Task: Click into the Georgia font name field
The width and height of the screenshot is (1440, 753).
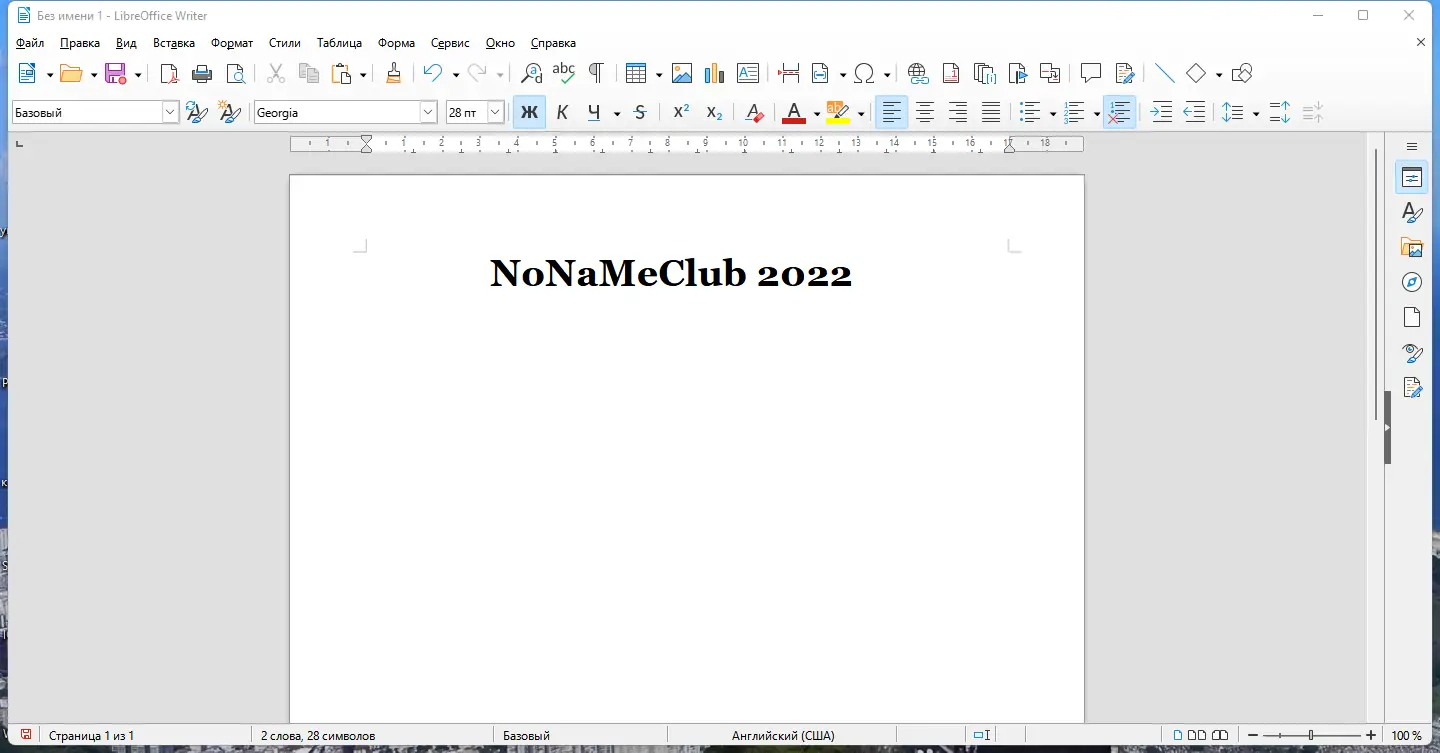Action: [337, 113]
